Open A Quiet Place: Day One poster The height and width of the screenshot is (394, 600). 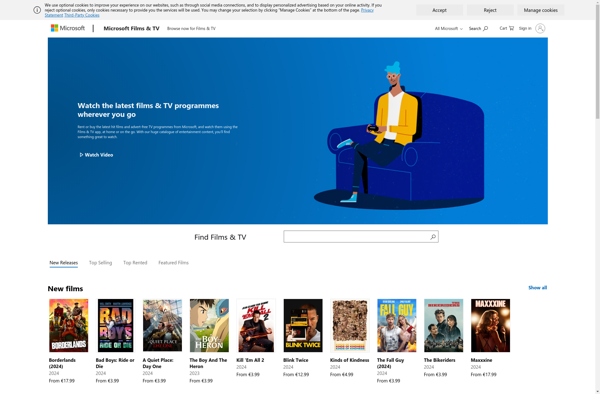[x=162, y=326]
